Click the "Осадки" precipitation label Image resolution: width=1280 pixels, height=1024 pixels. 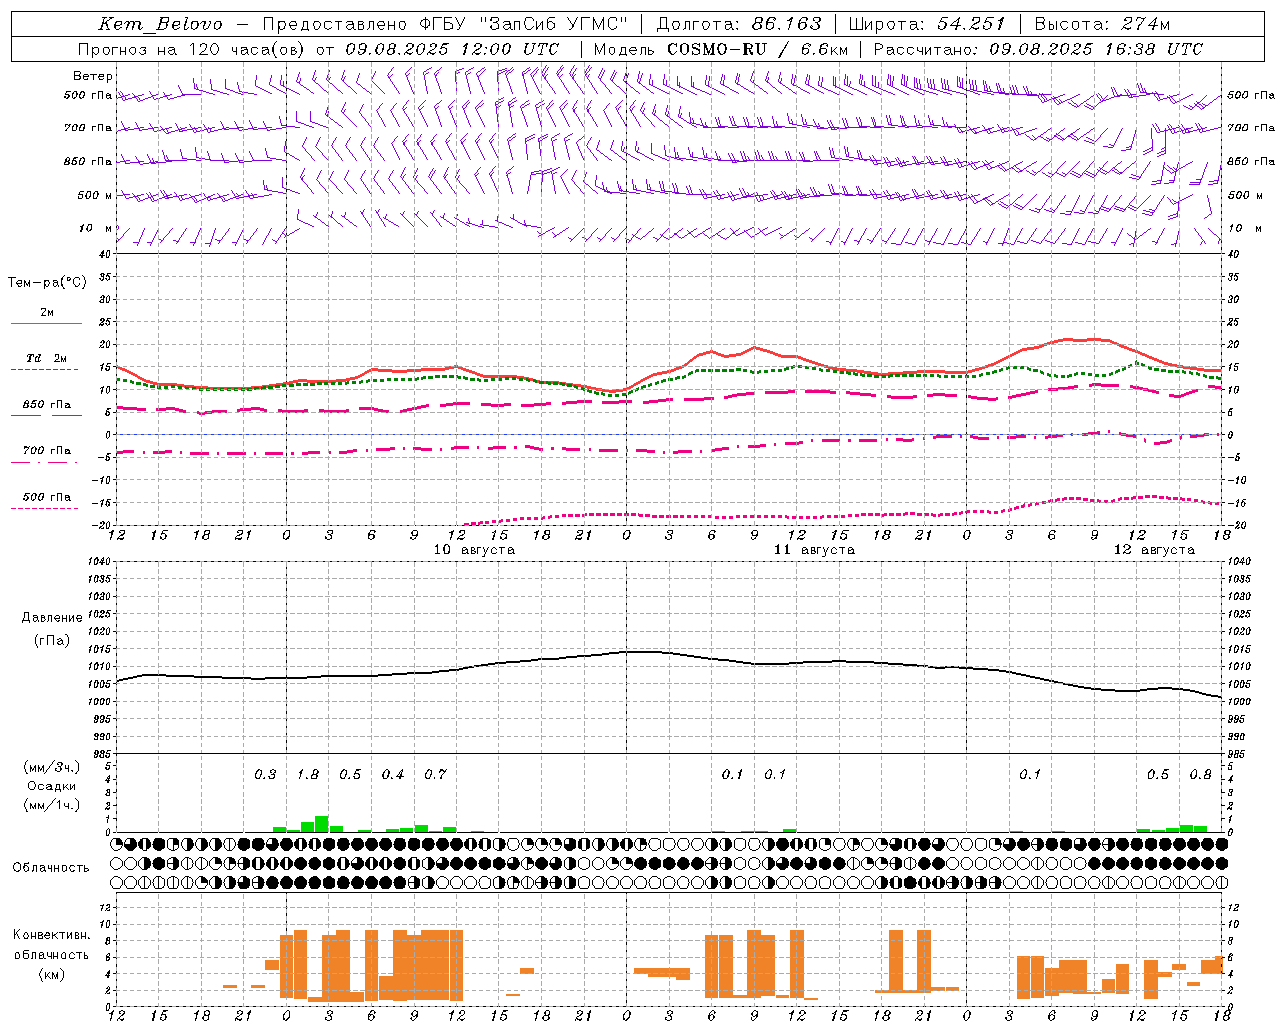tap(51, 786)
